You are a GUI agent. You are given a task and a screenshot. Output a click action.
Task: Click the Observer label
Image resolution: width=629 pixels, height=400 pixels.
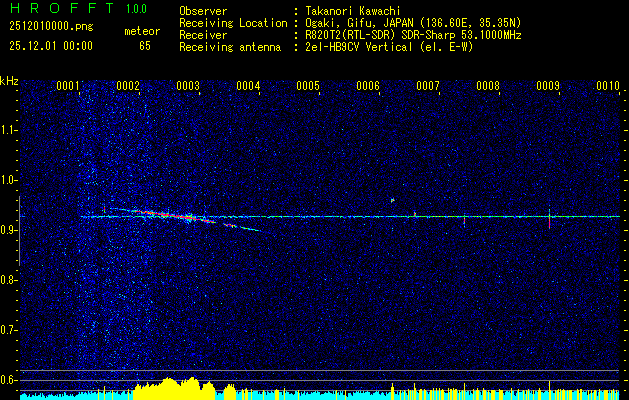pyautogui.click(x=203, y=12)
